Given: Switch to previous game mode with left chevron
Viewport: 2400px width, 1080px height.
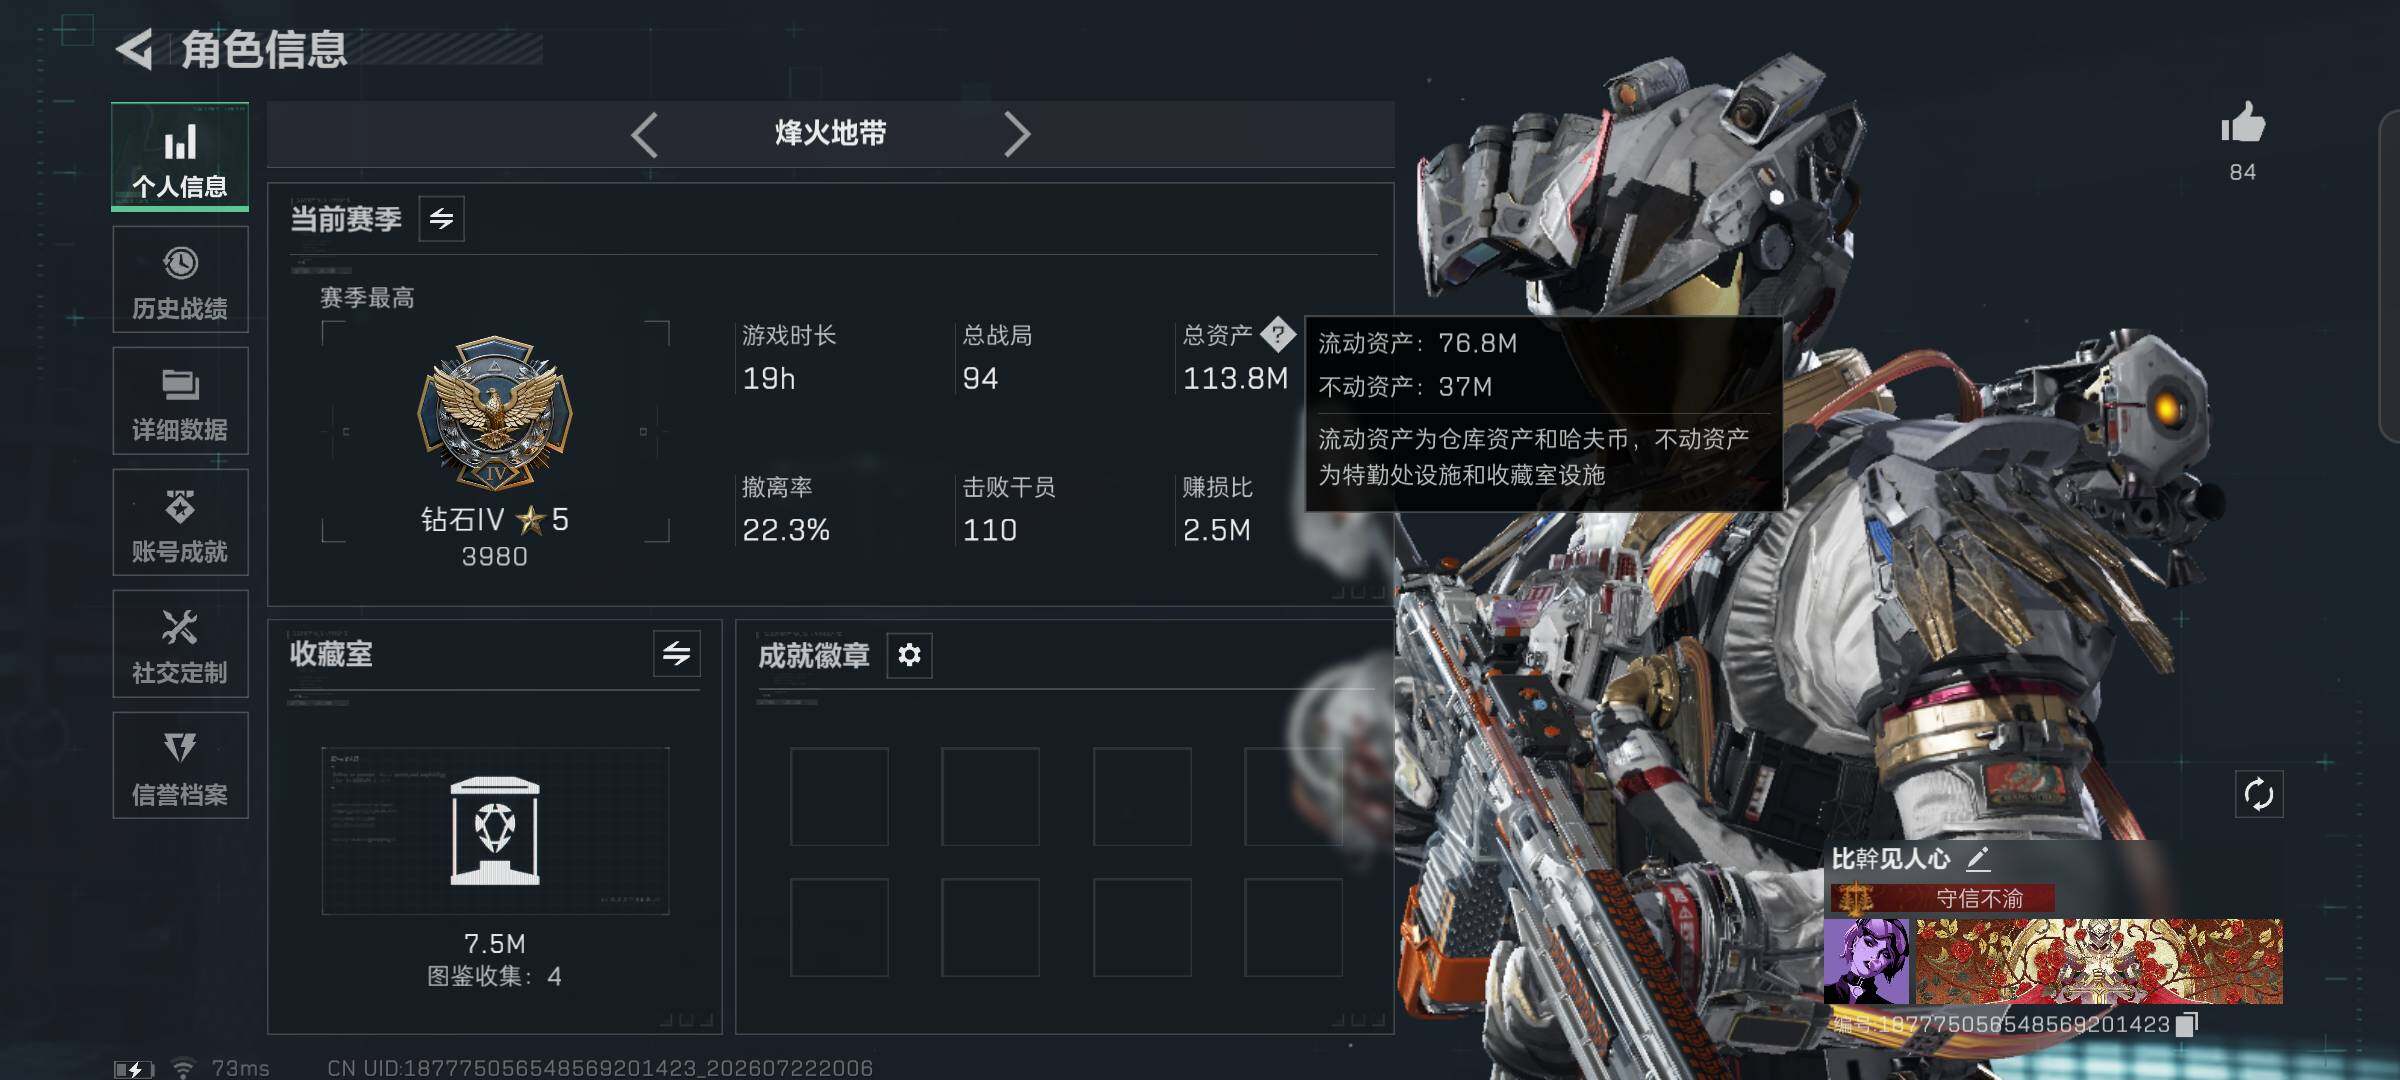Looking at the screenshot, I should (x=645, y=134).
